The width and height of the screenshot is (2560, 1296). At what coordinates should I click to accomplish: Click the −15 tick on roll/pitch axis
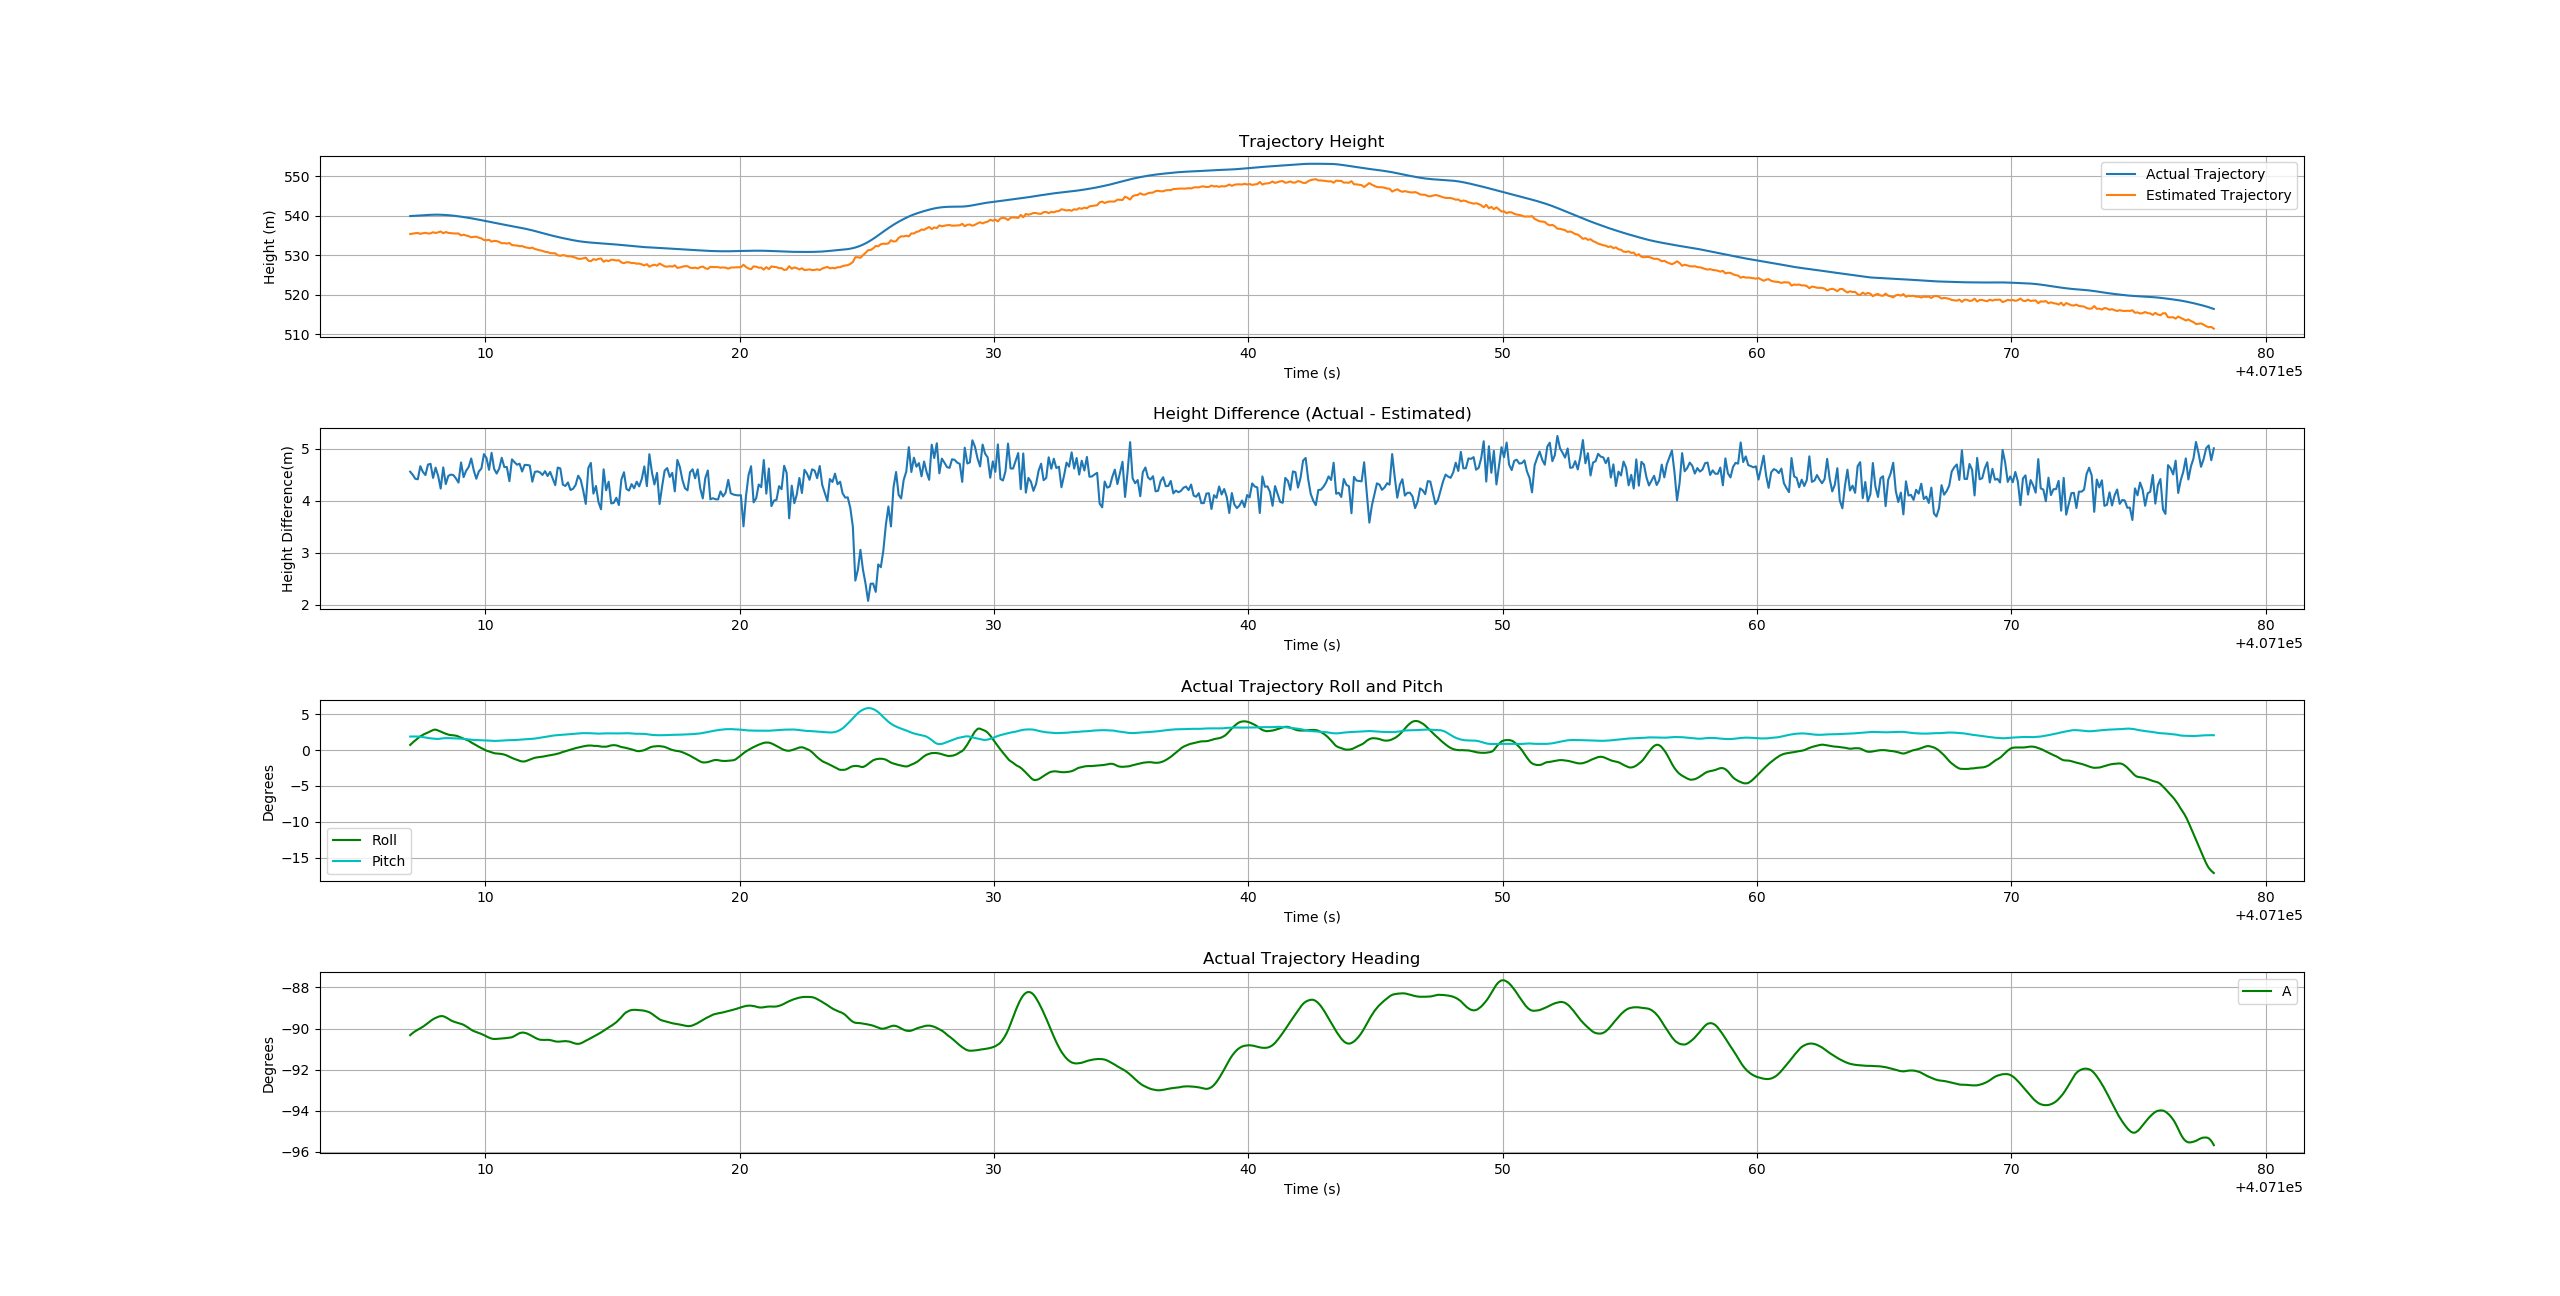tap(295, 858)
